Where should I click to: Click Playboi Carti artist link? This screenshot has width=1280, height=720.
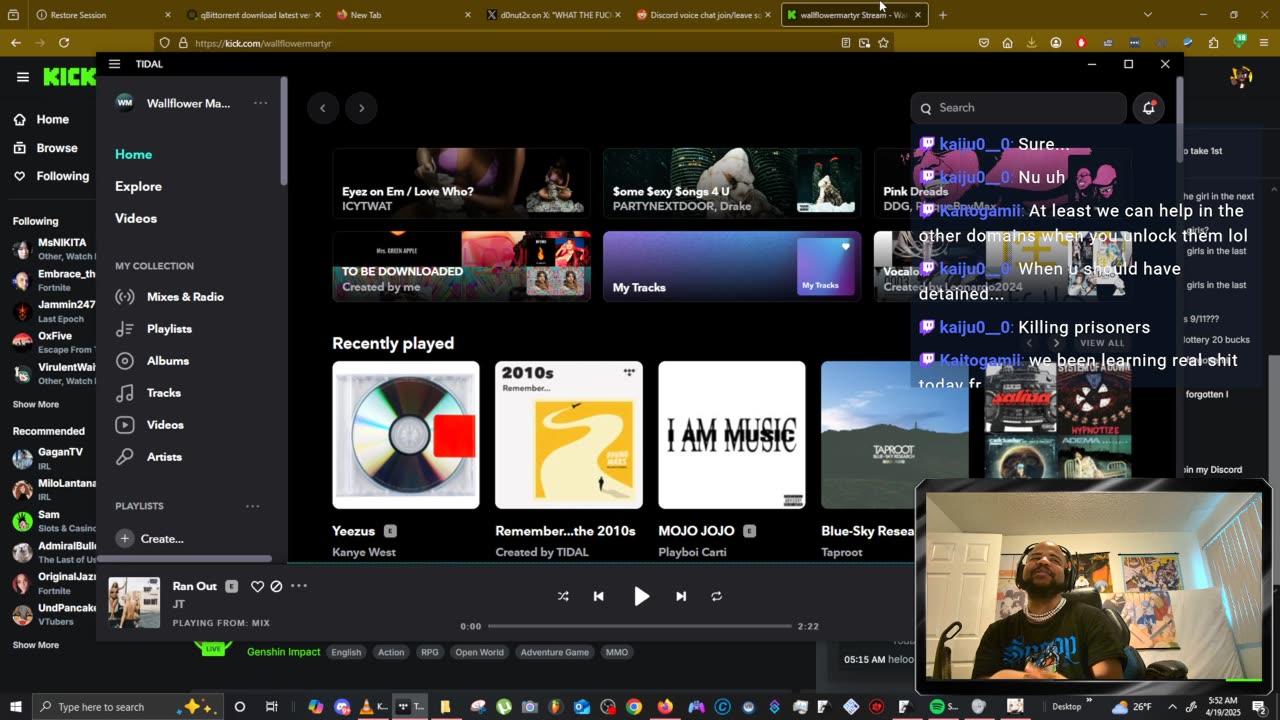tap(692, 552)
